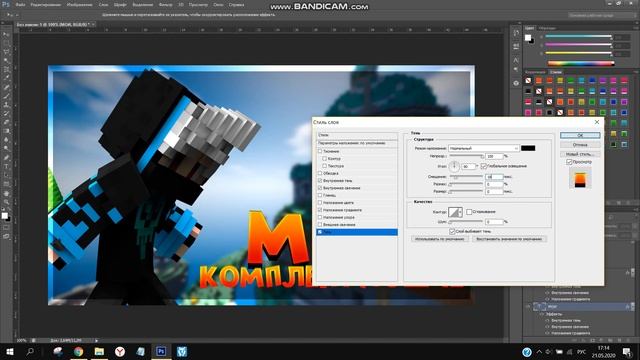Open the Изображение menu

pyautogui.click(x=79, y=5)
